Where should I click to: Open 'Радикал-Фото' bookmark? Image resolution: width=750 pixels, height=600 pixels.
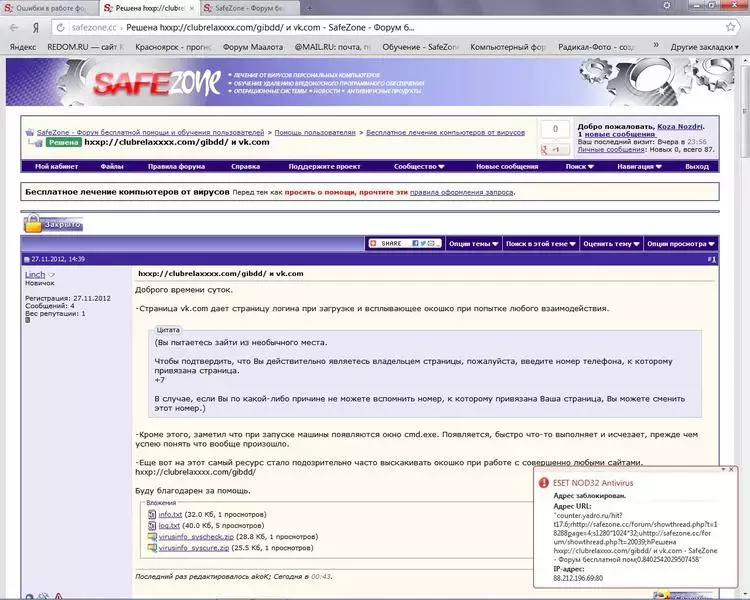click(596, 47)
